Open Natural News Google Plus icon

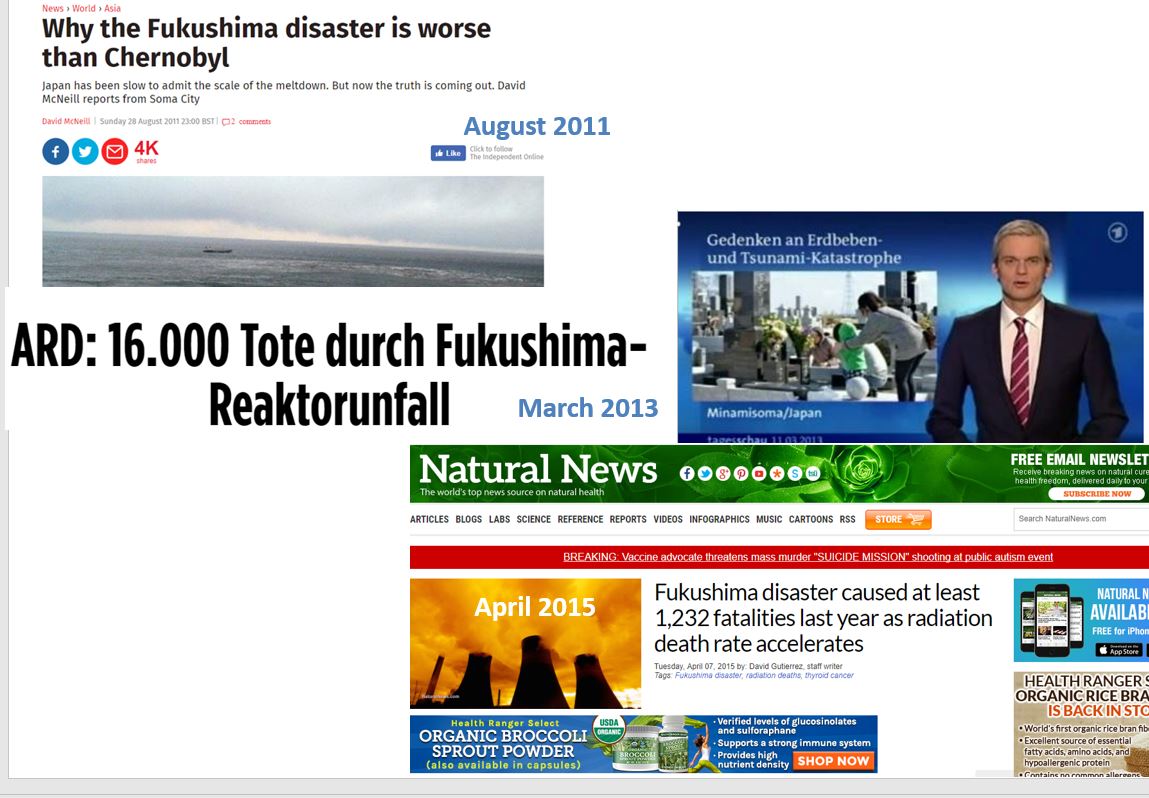tap(723, 473)
